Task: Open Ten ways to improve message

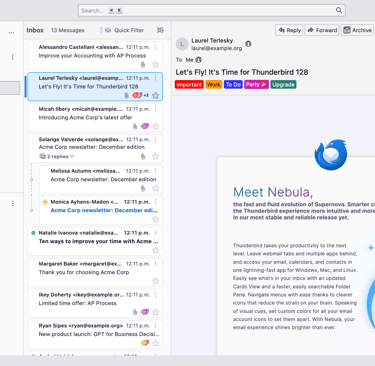Action: coord(95,241)
